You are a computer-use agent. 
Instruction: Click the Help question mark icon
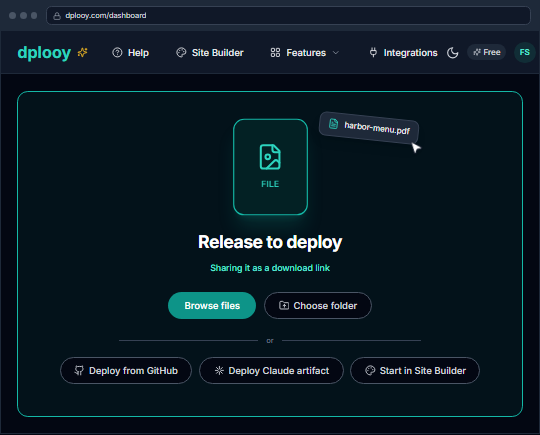click(x=117, y=52)
